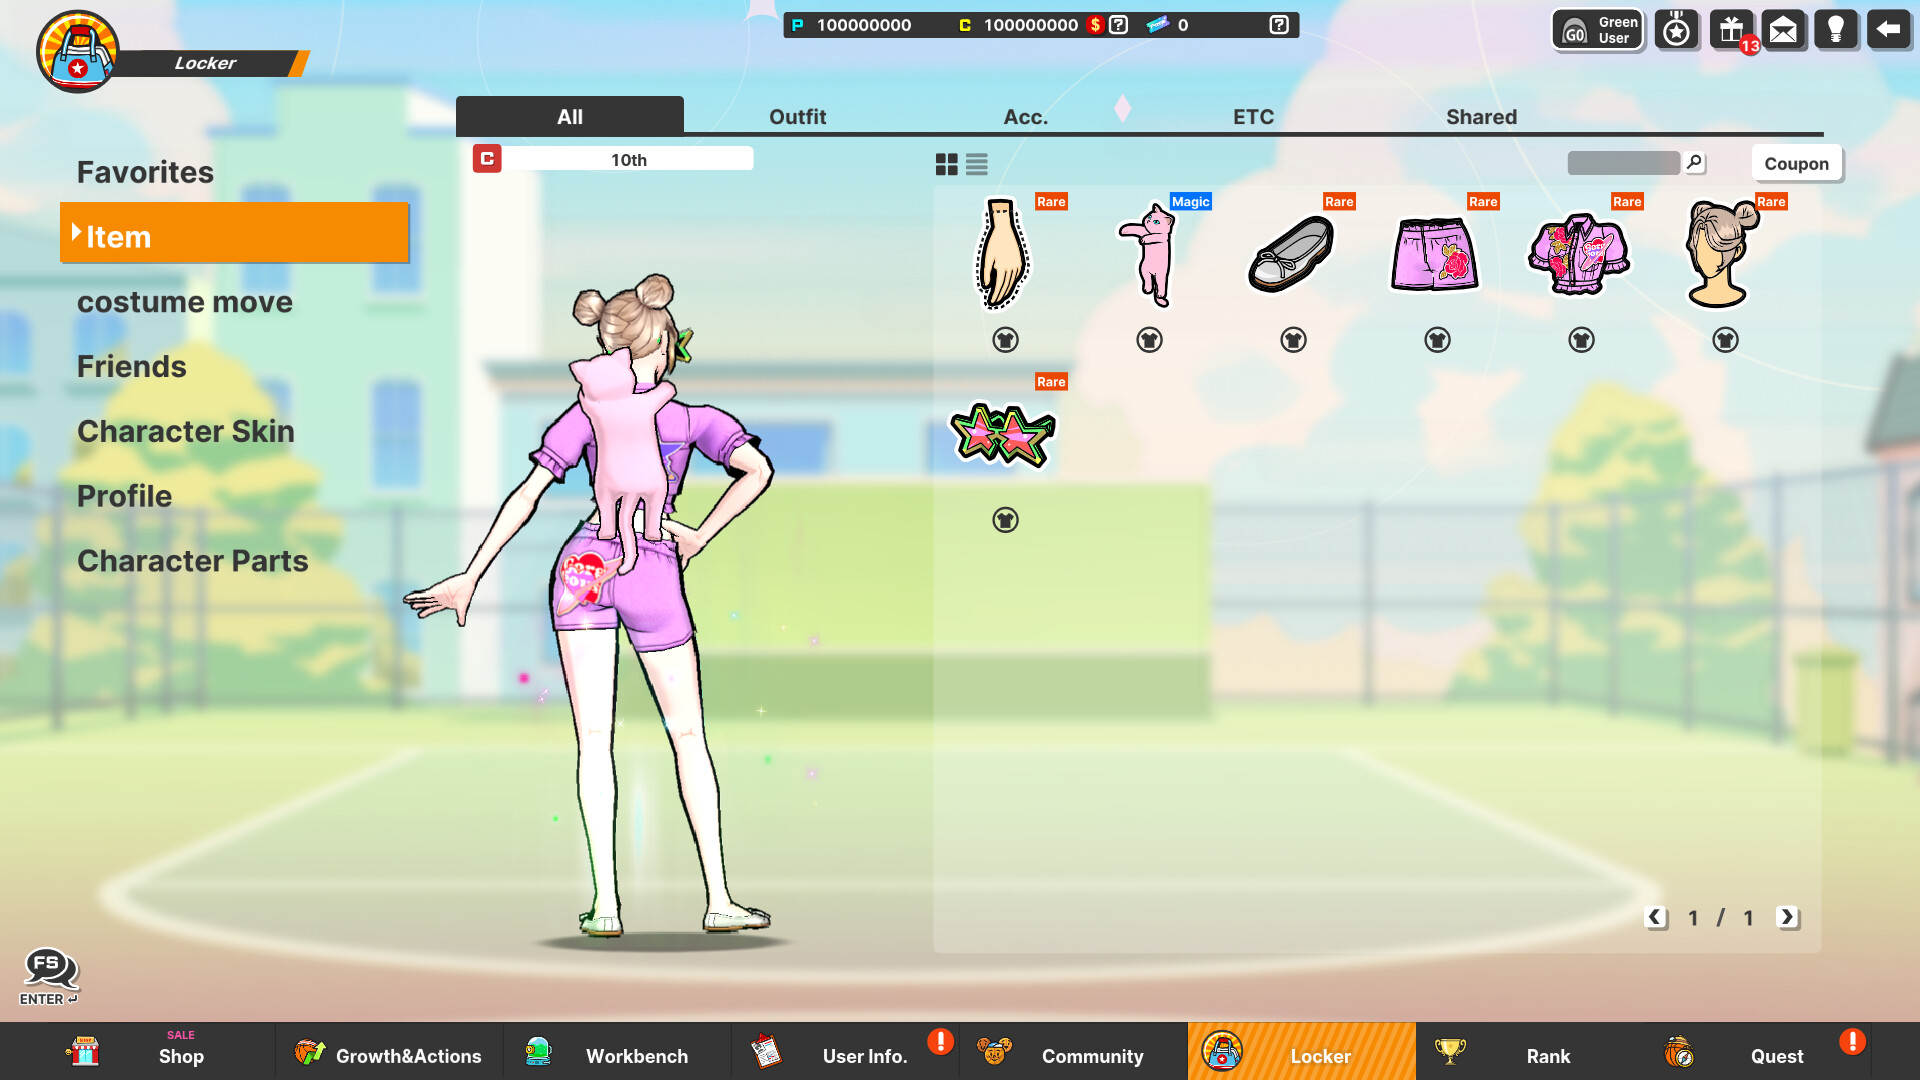Open the gift box with 13 notifications
1920x1080 pixels.
click(x=1730, y=29)
